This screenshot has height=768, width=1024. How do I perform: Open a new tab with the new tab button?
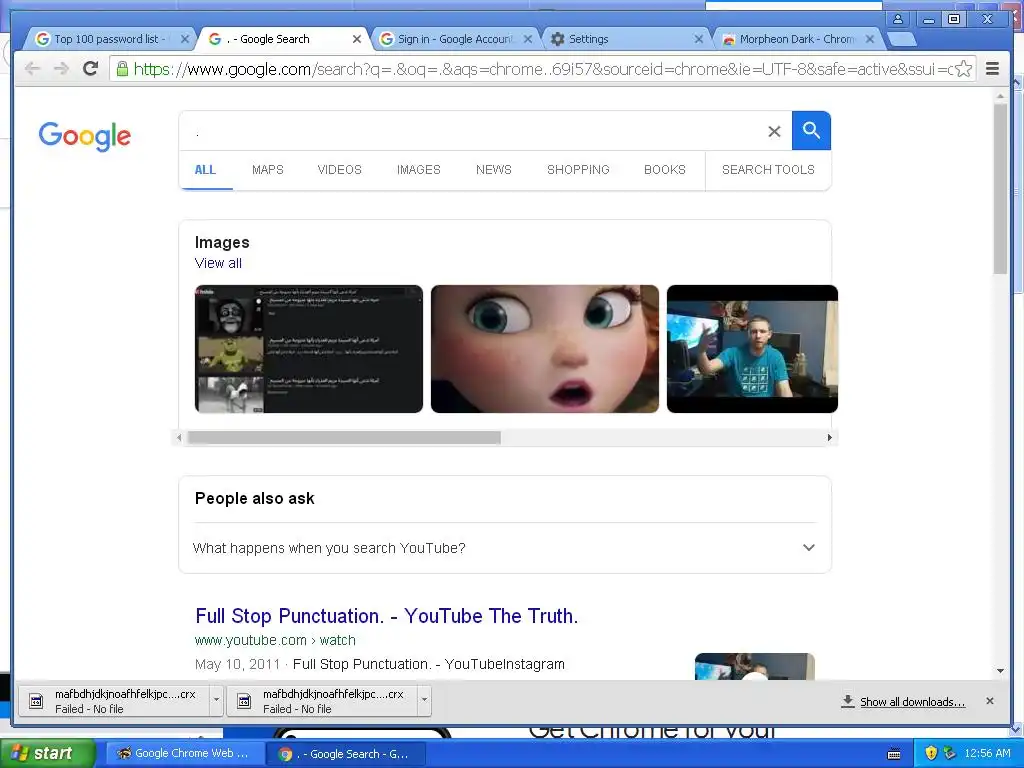pos(902,39)
